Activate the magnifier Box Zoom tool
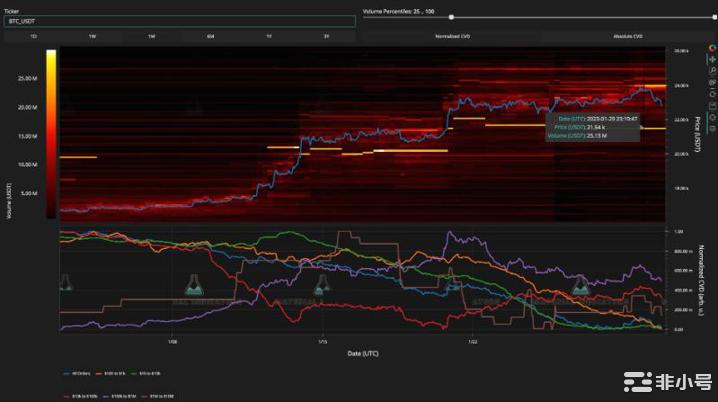Image resolution: width=718 pixels, height=402 pixels. click(711, 70)
